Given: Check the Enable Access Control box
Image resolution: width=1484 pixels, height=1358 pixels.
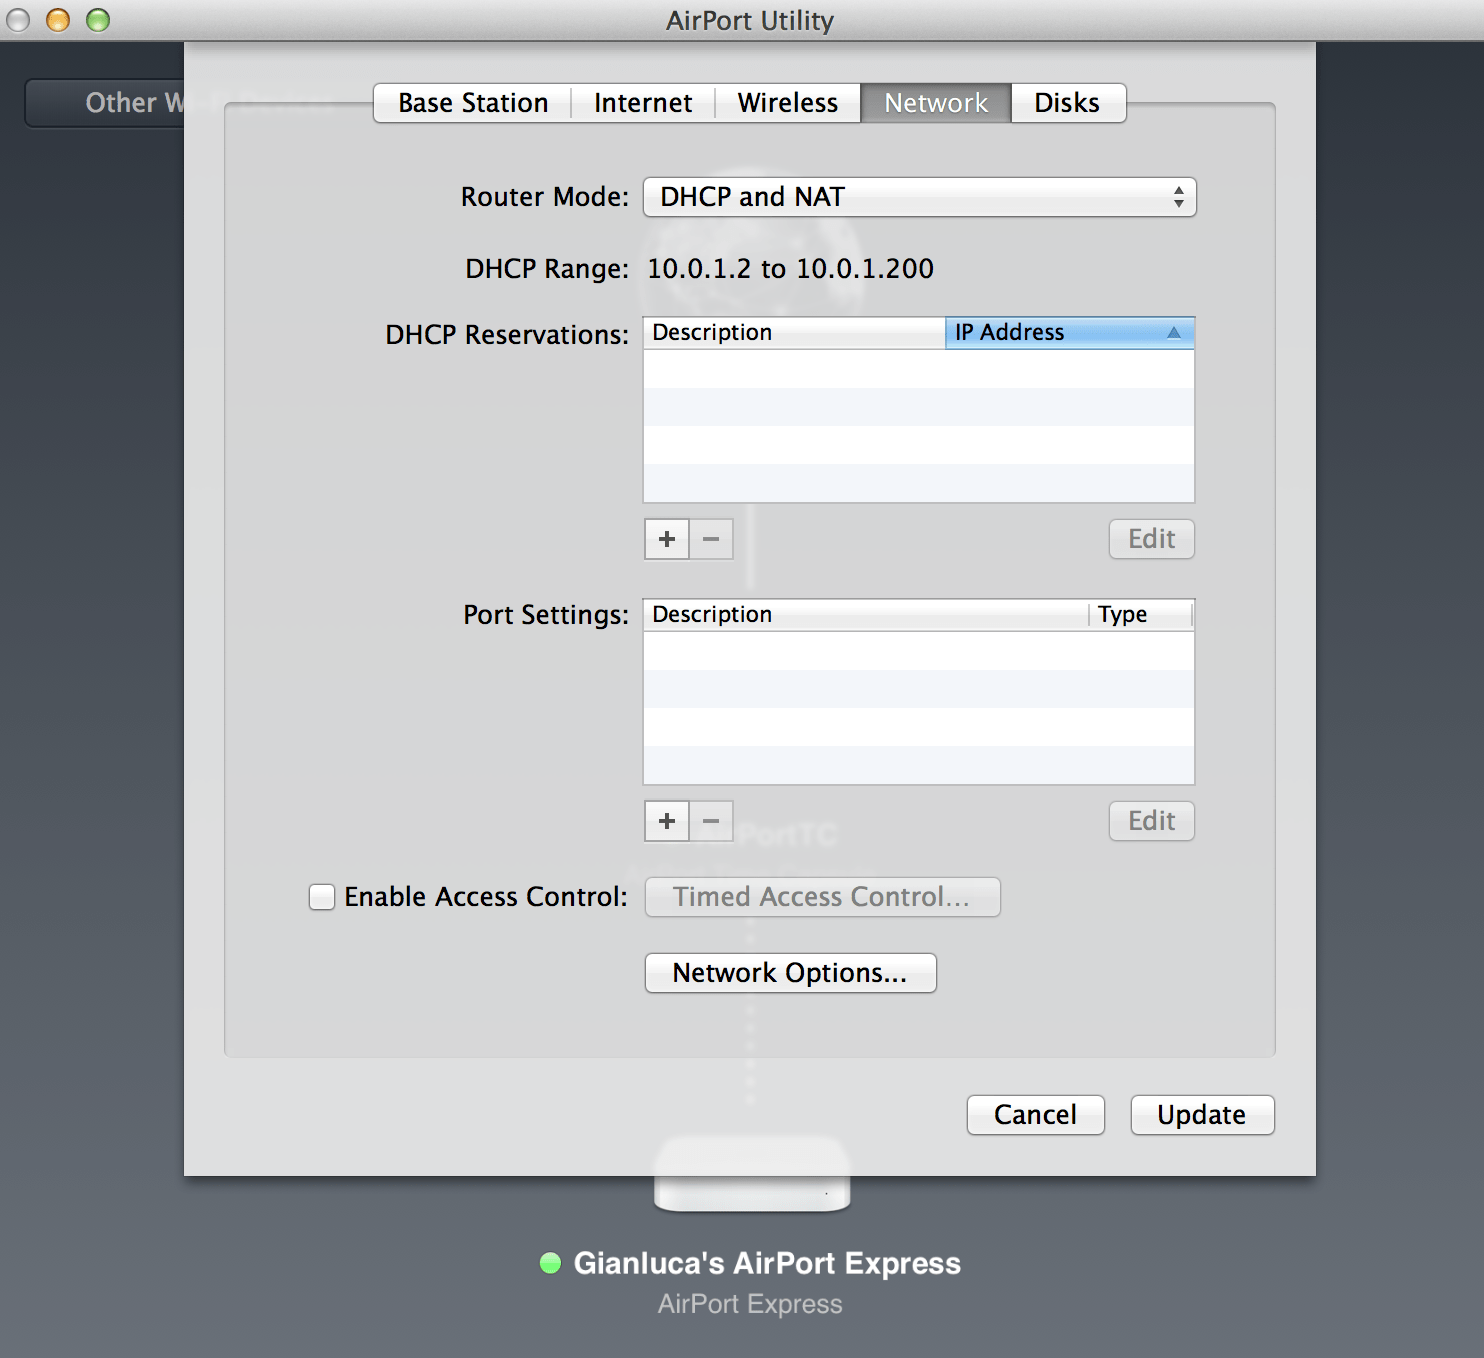Looking at the screenshot, I should point(321,897).
